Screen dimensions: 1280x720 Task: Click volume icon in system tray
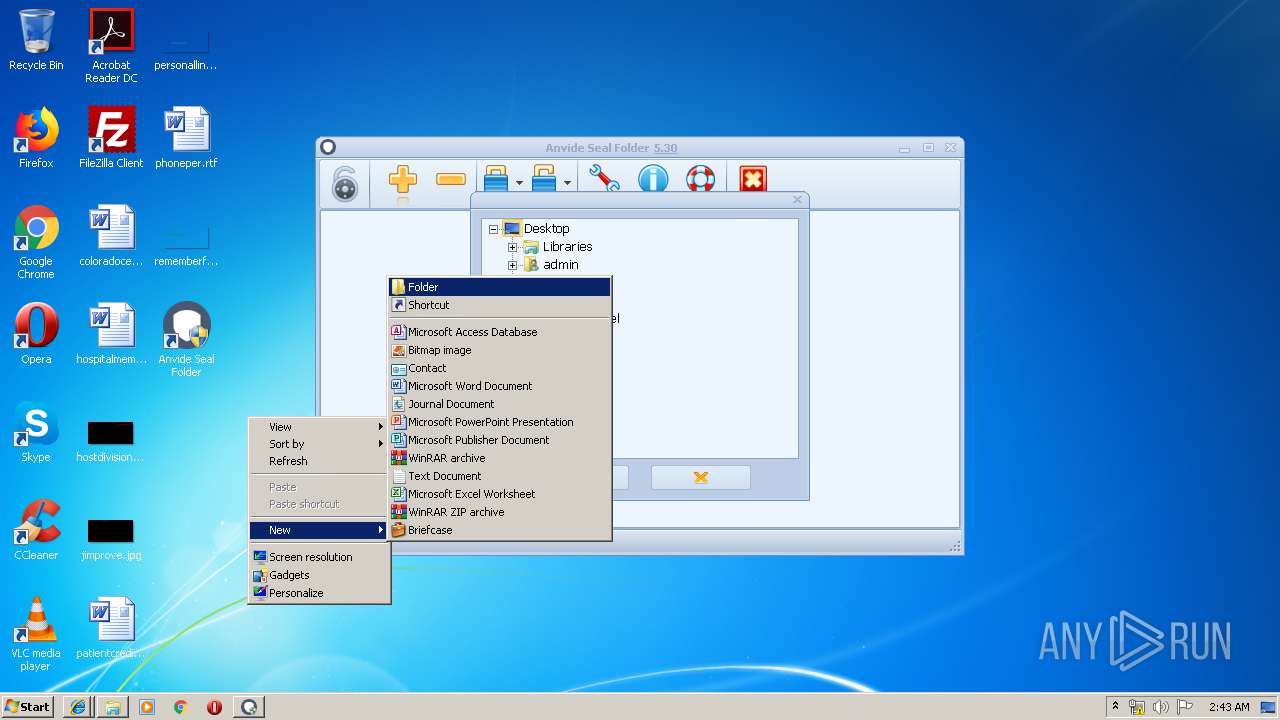[x=1160, y=707]
